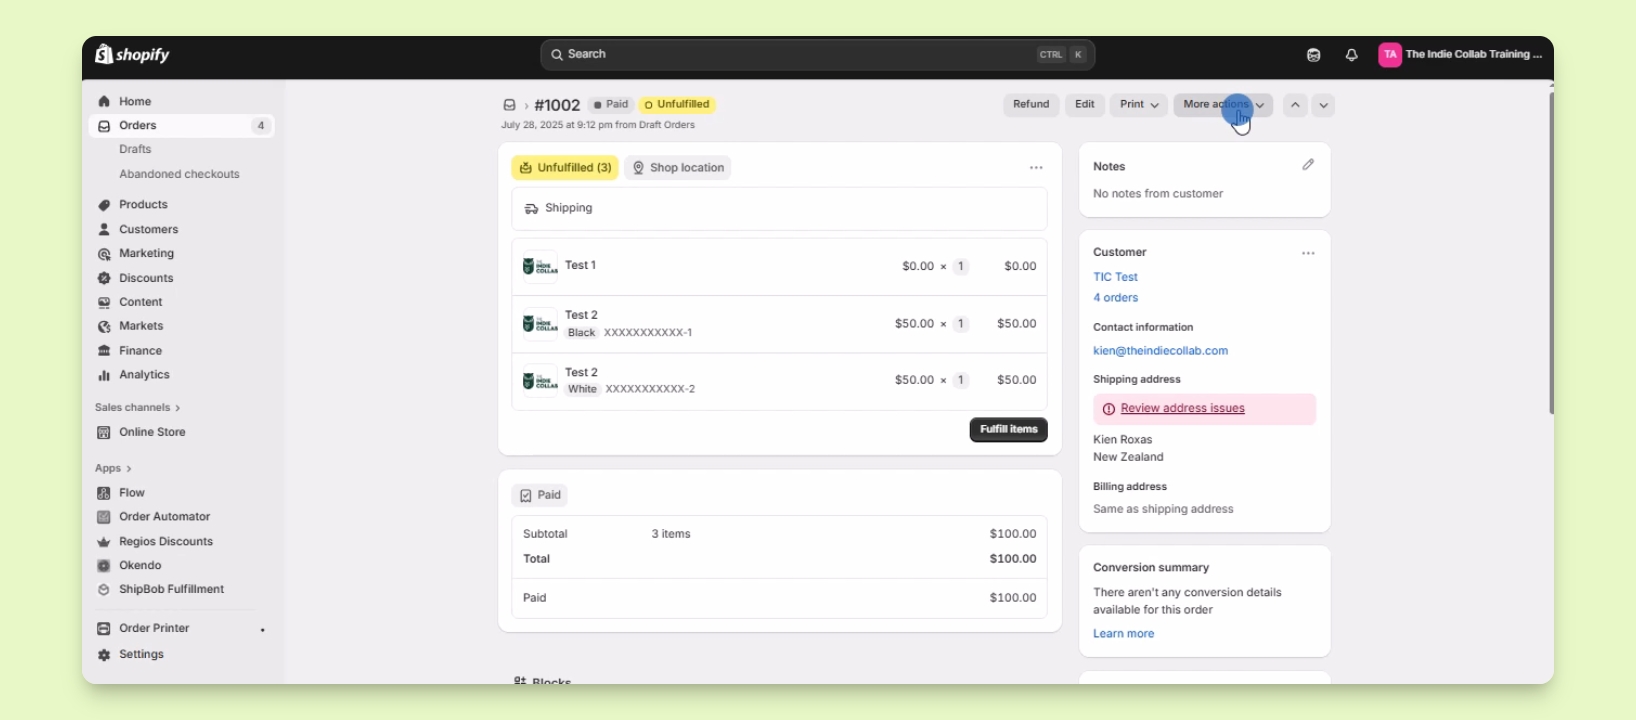Click the Markets globe icon

[104, 326]
